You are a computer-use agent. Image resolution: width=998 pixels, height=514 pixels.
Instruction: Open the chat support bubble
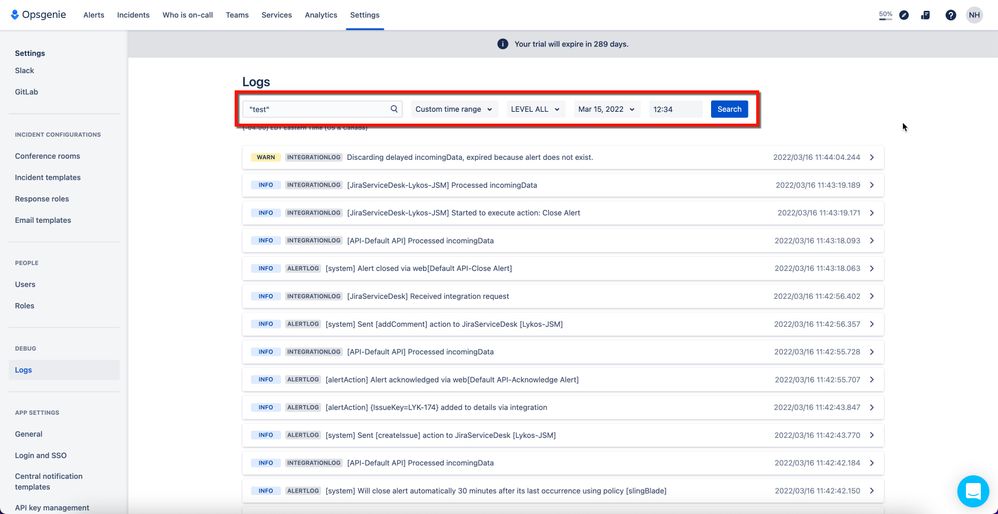coord(973,491)
